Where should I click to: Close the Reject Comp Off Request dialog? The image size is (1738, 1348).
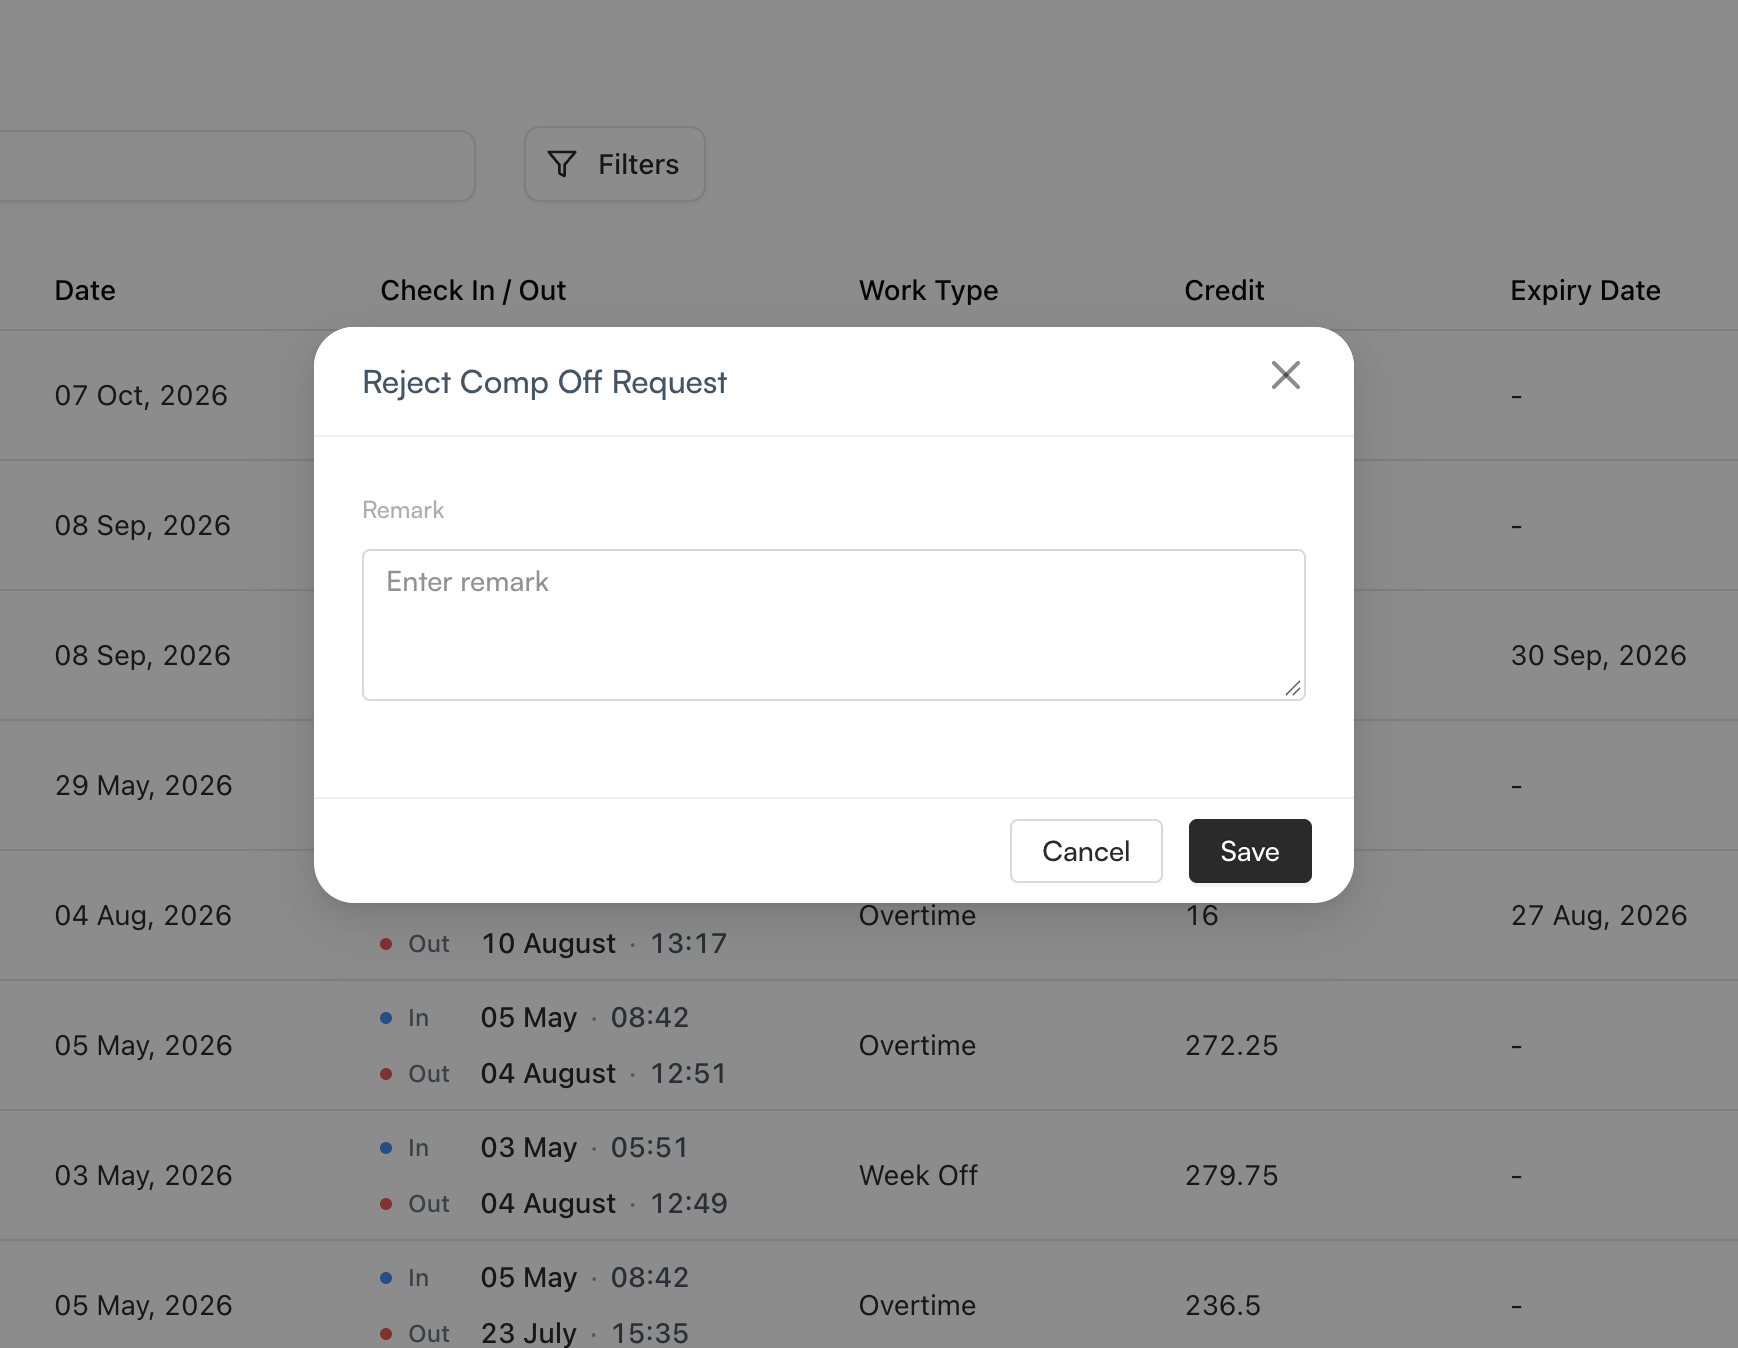point(1285,375)
